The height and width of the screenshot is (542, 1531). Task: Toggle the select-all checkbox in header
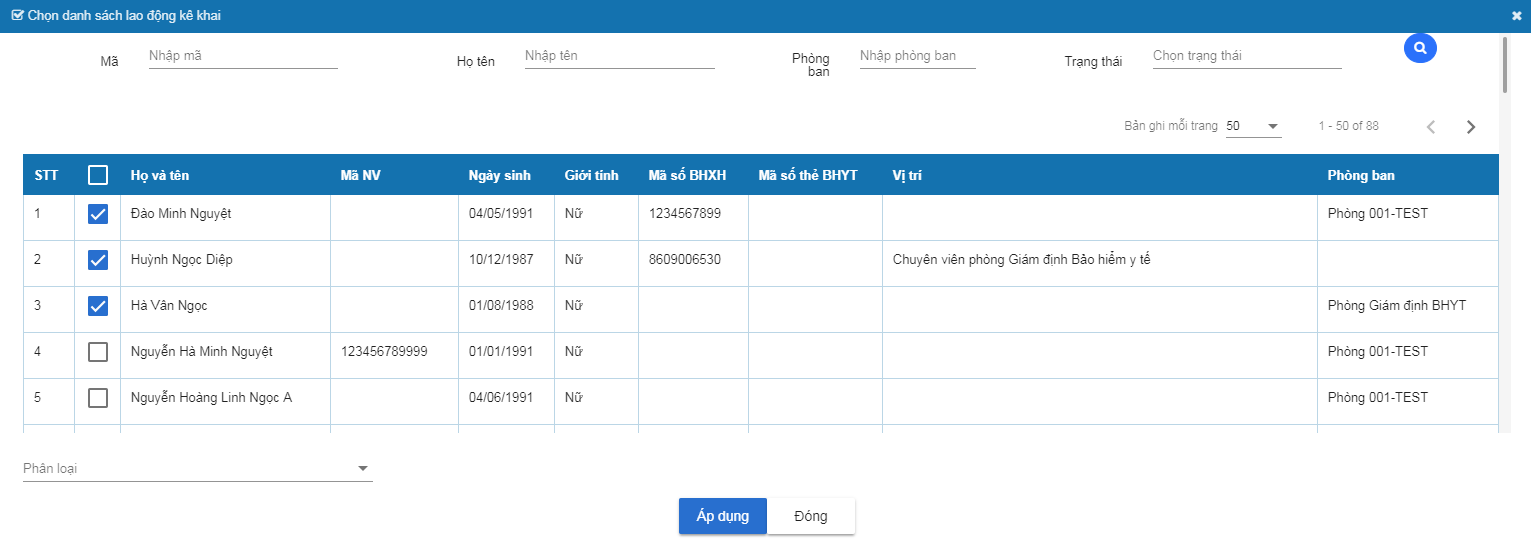98,175
